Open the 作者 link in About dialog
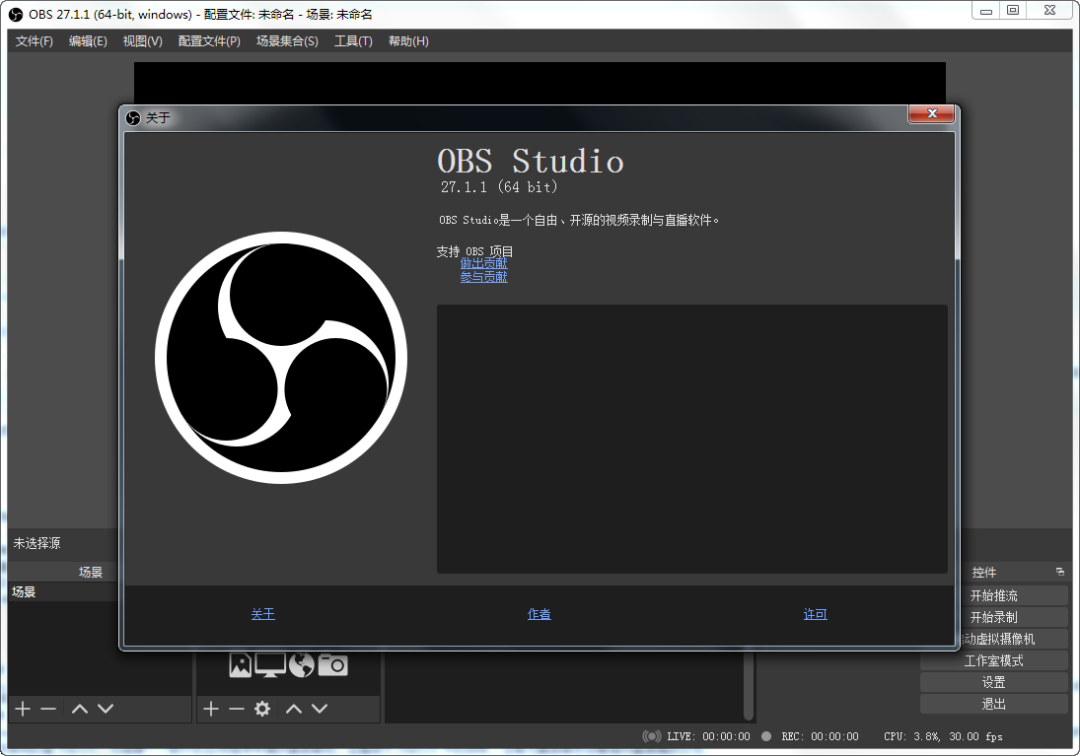 (539, 614)
